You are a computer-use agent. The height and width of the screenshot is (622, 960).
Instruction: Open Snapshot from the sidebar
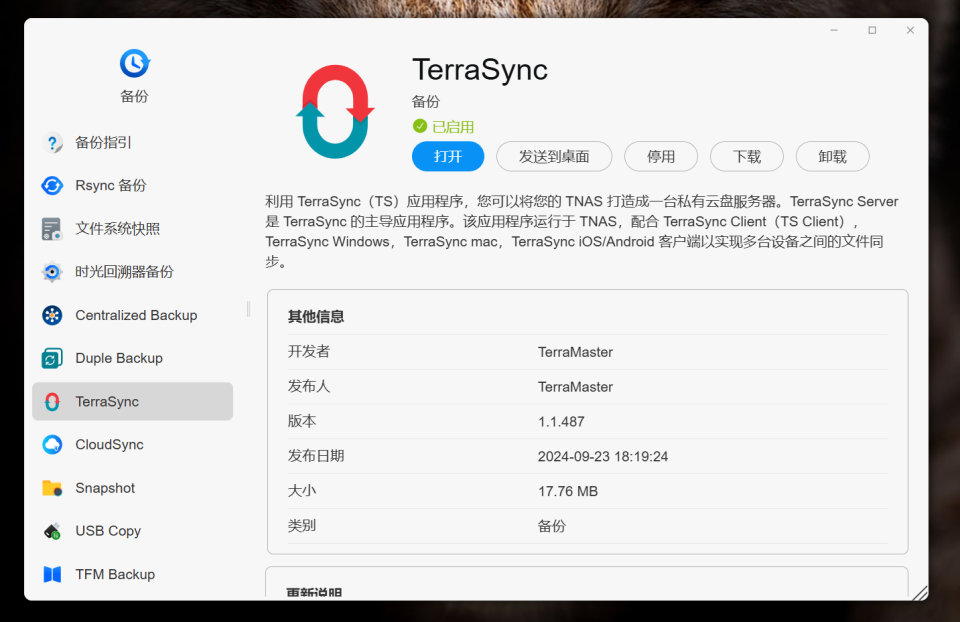click(132, 488)
